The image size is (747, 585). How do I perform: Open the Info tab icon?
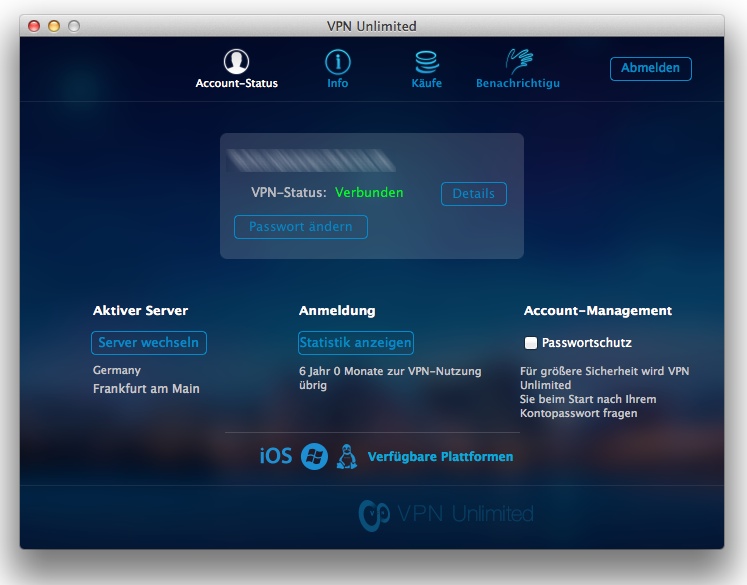coord(338,62)
